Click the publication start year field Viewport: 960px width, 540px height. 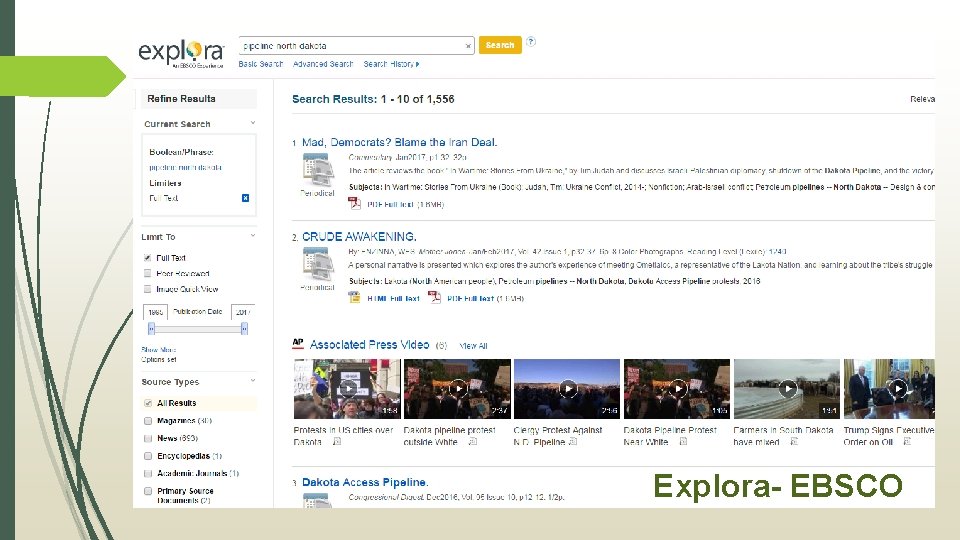pyautogui.click(x=156, y=312)
